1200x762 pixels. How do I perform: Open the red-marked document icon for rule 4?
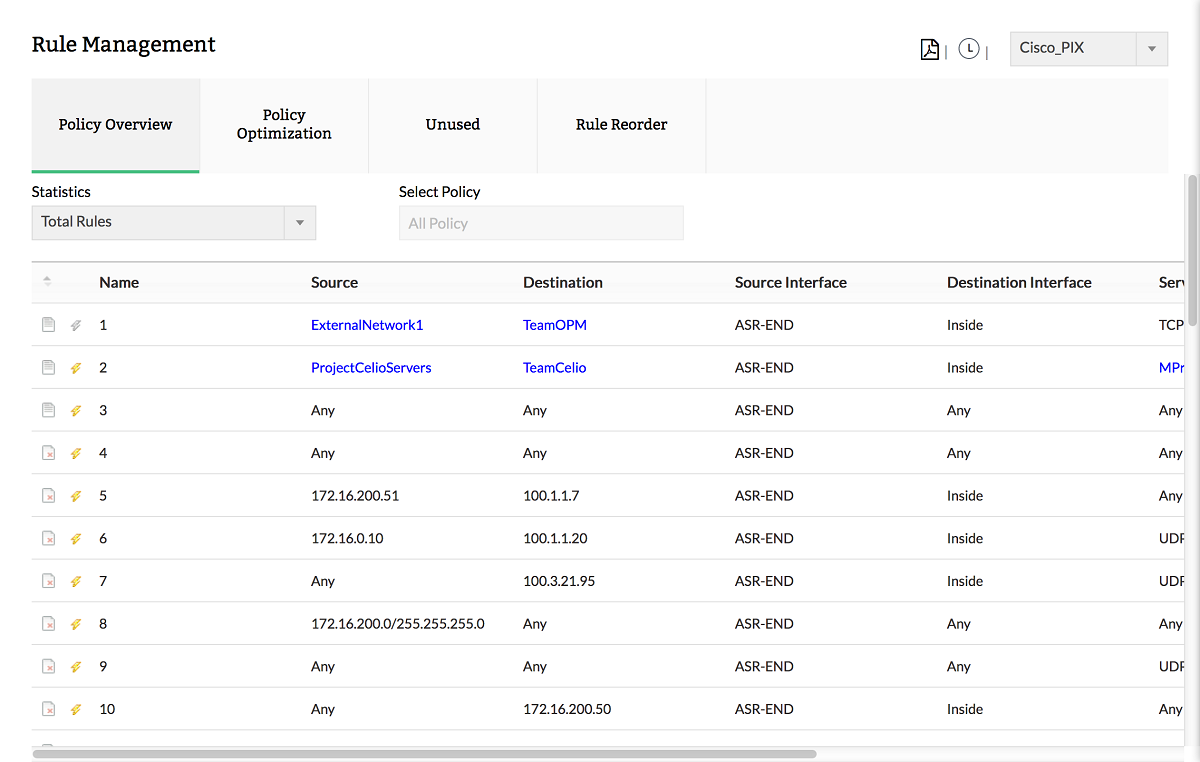pos(48,452)
